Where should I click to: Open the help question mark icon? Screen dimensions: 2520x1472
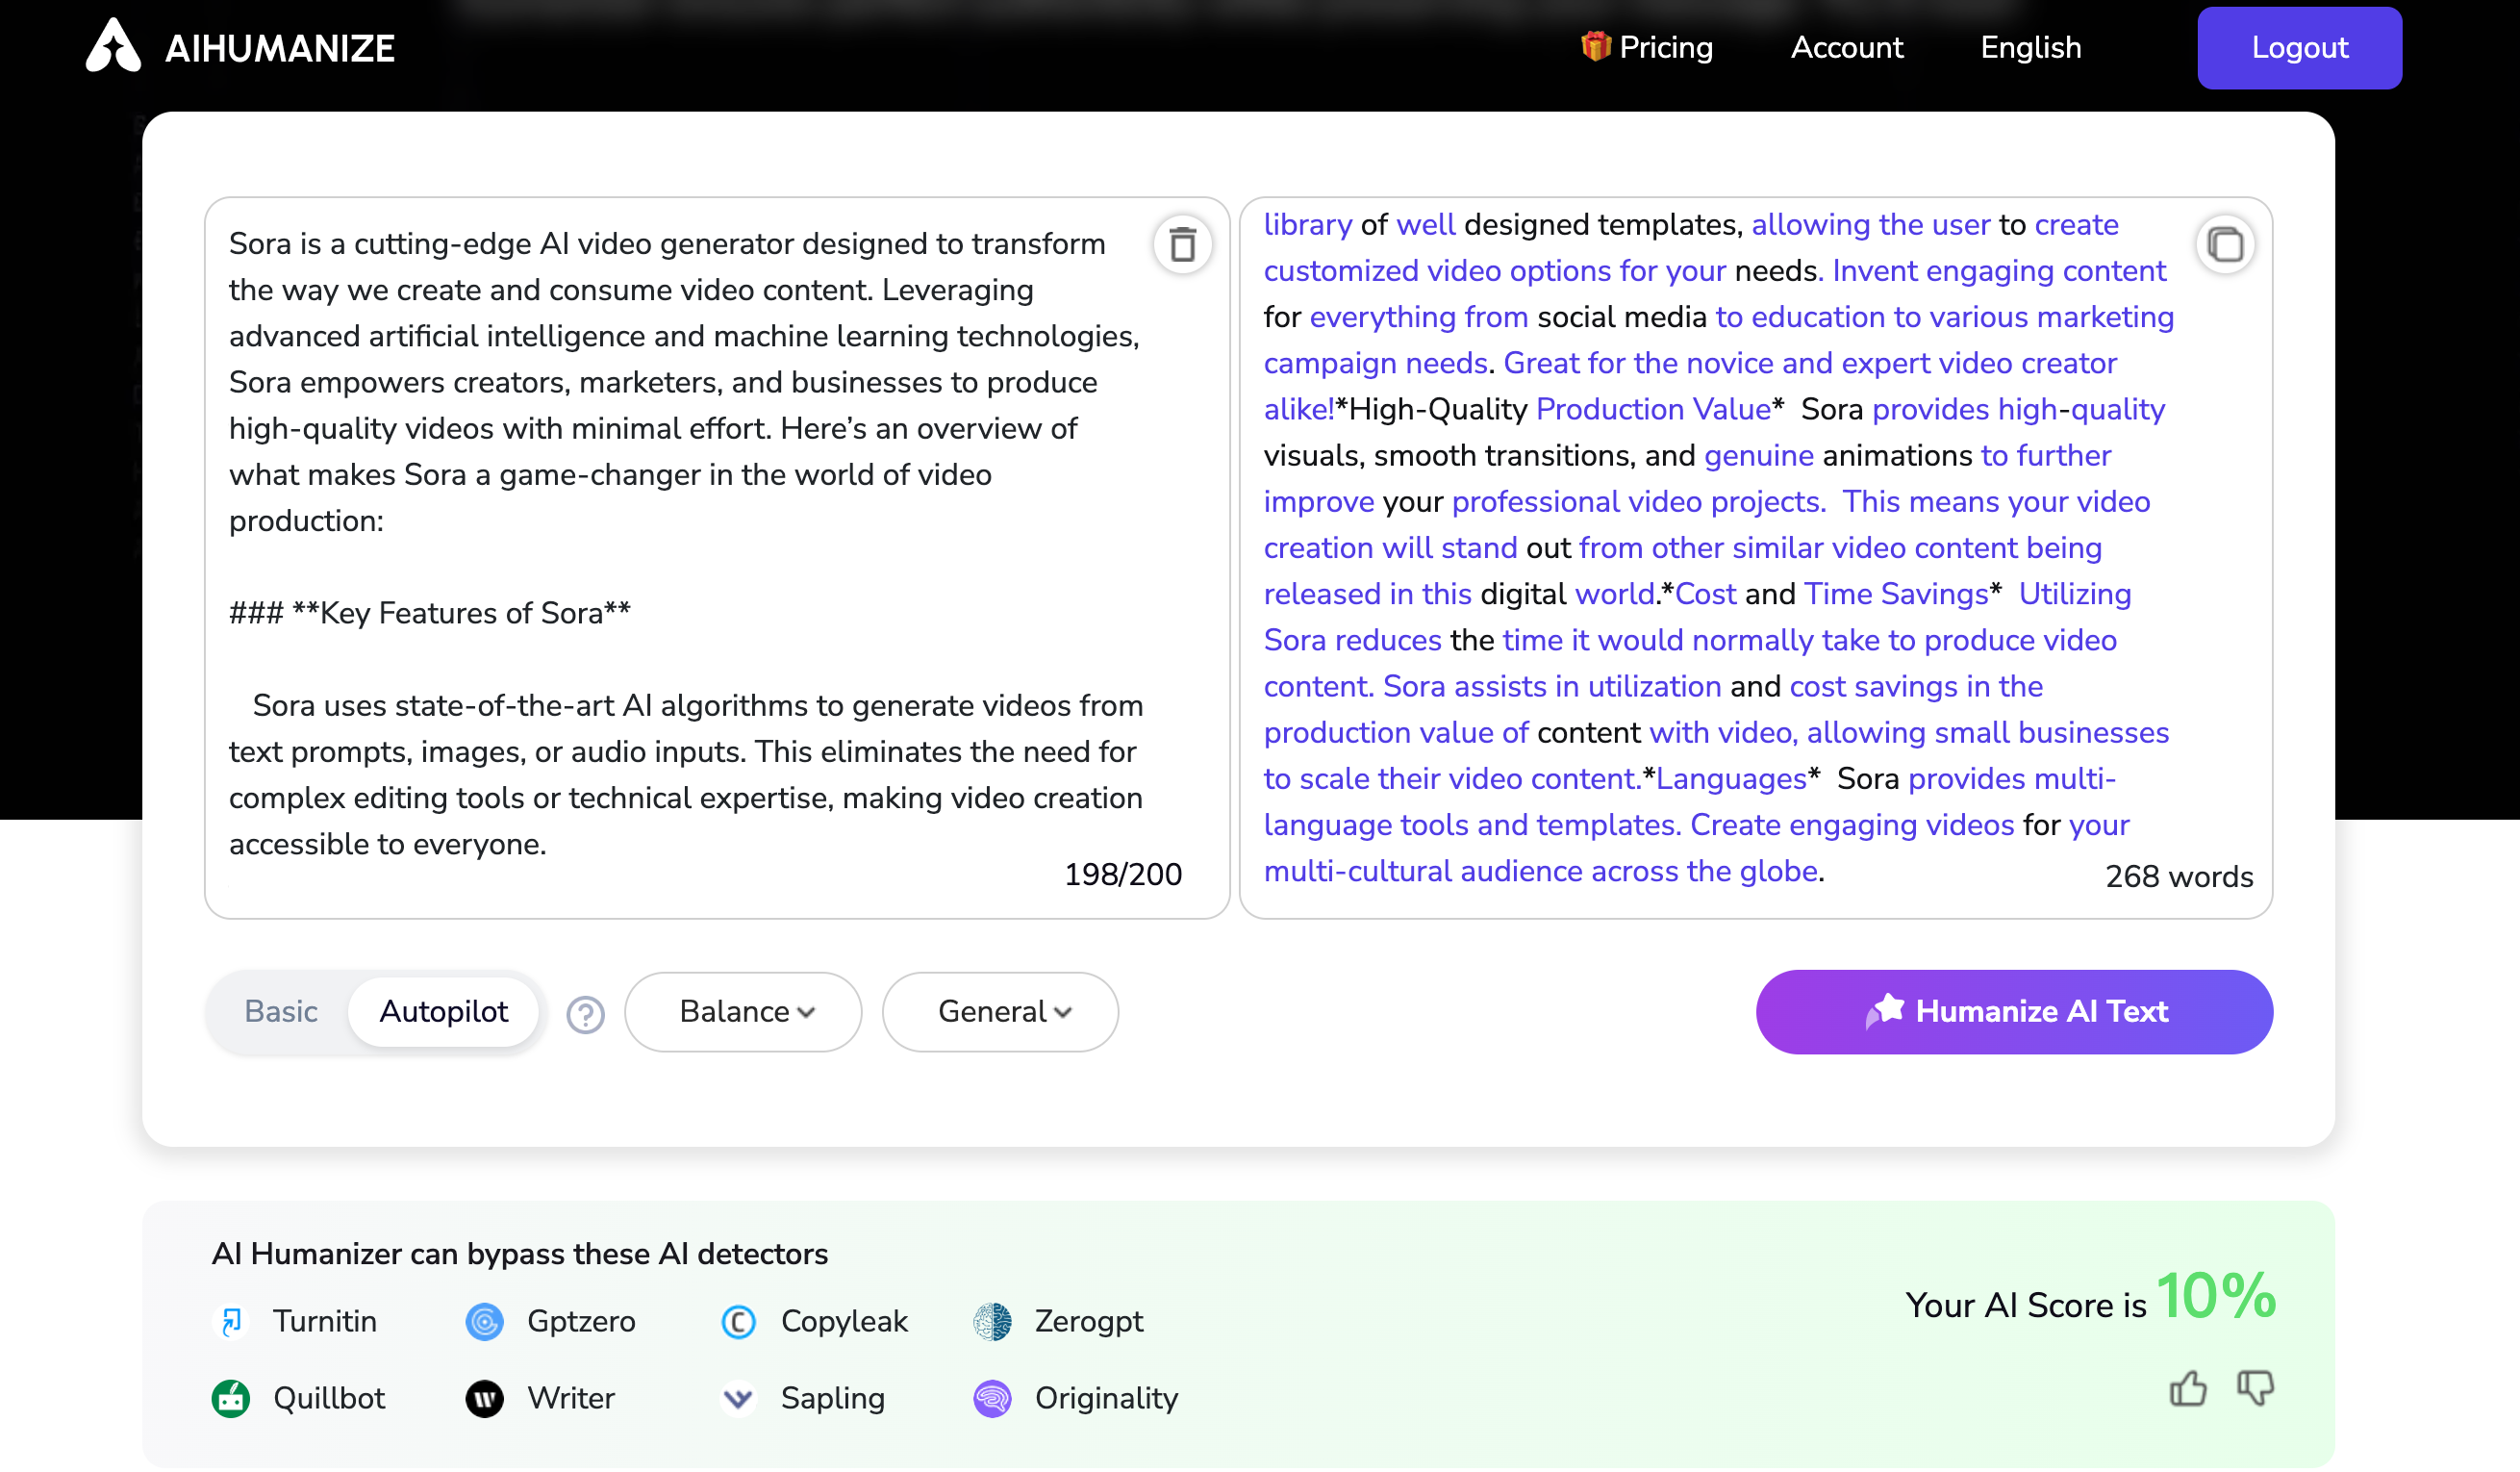coord(585,1013)
